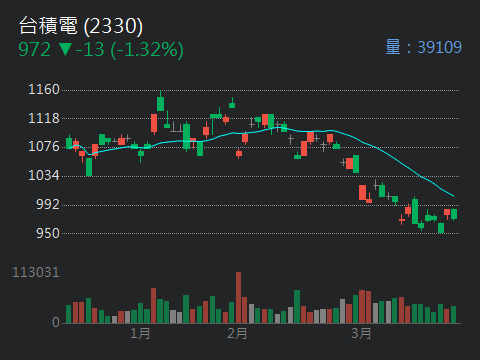Click the stock title 台積電 (2330)

[81, 26]
